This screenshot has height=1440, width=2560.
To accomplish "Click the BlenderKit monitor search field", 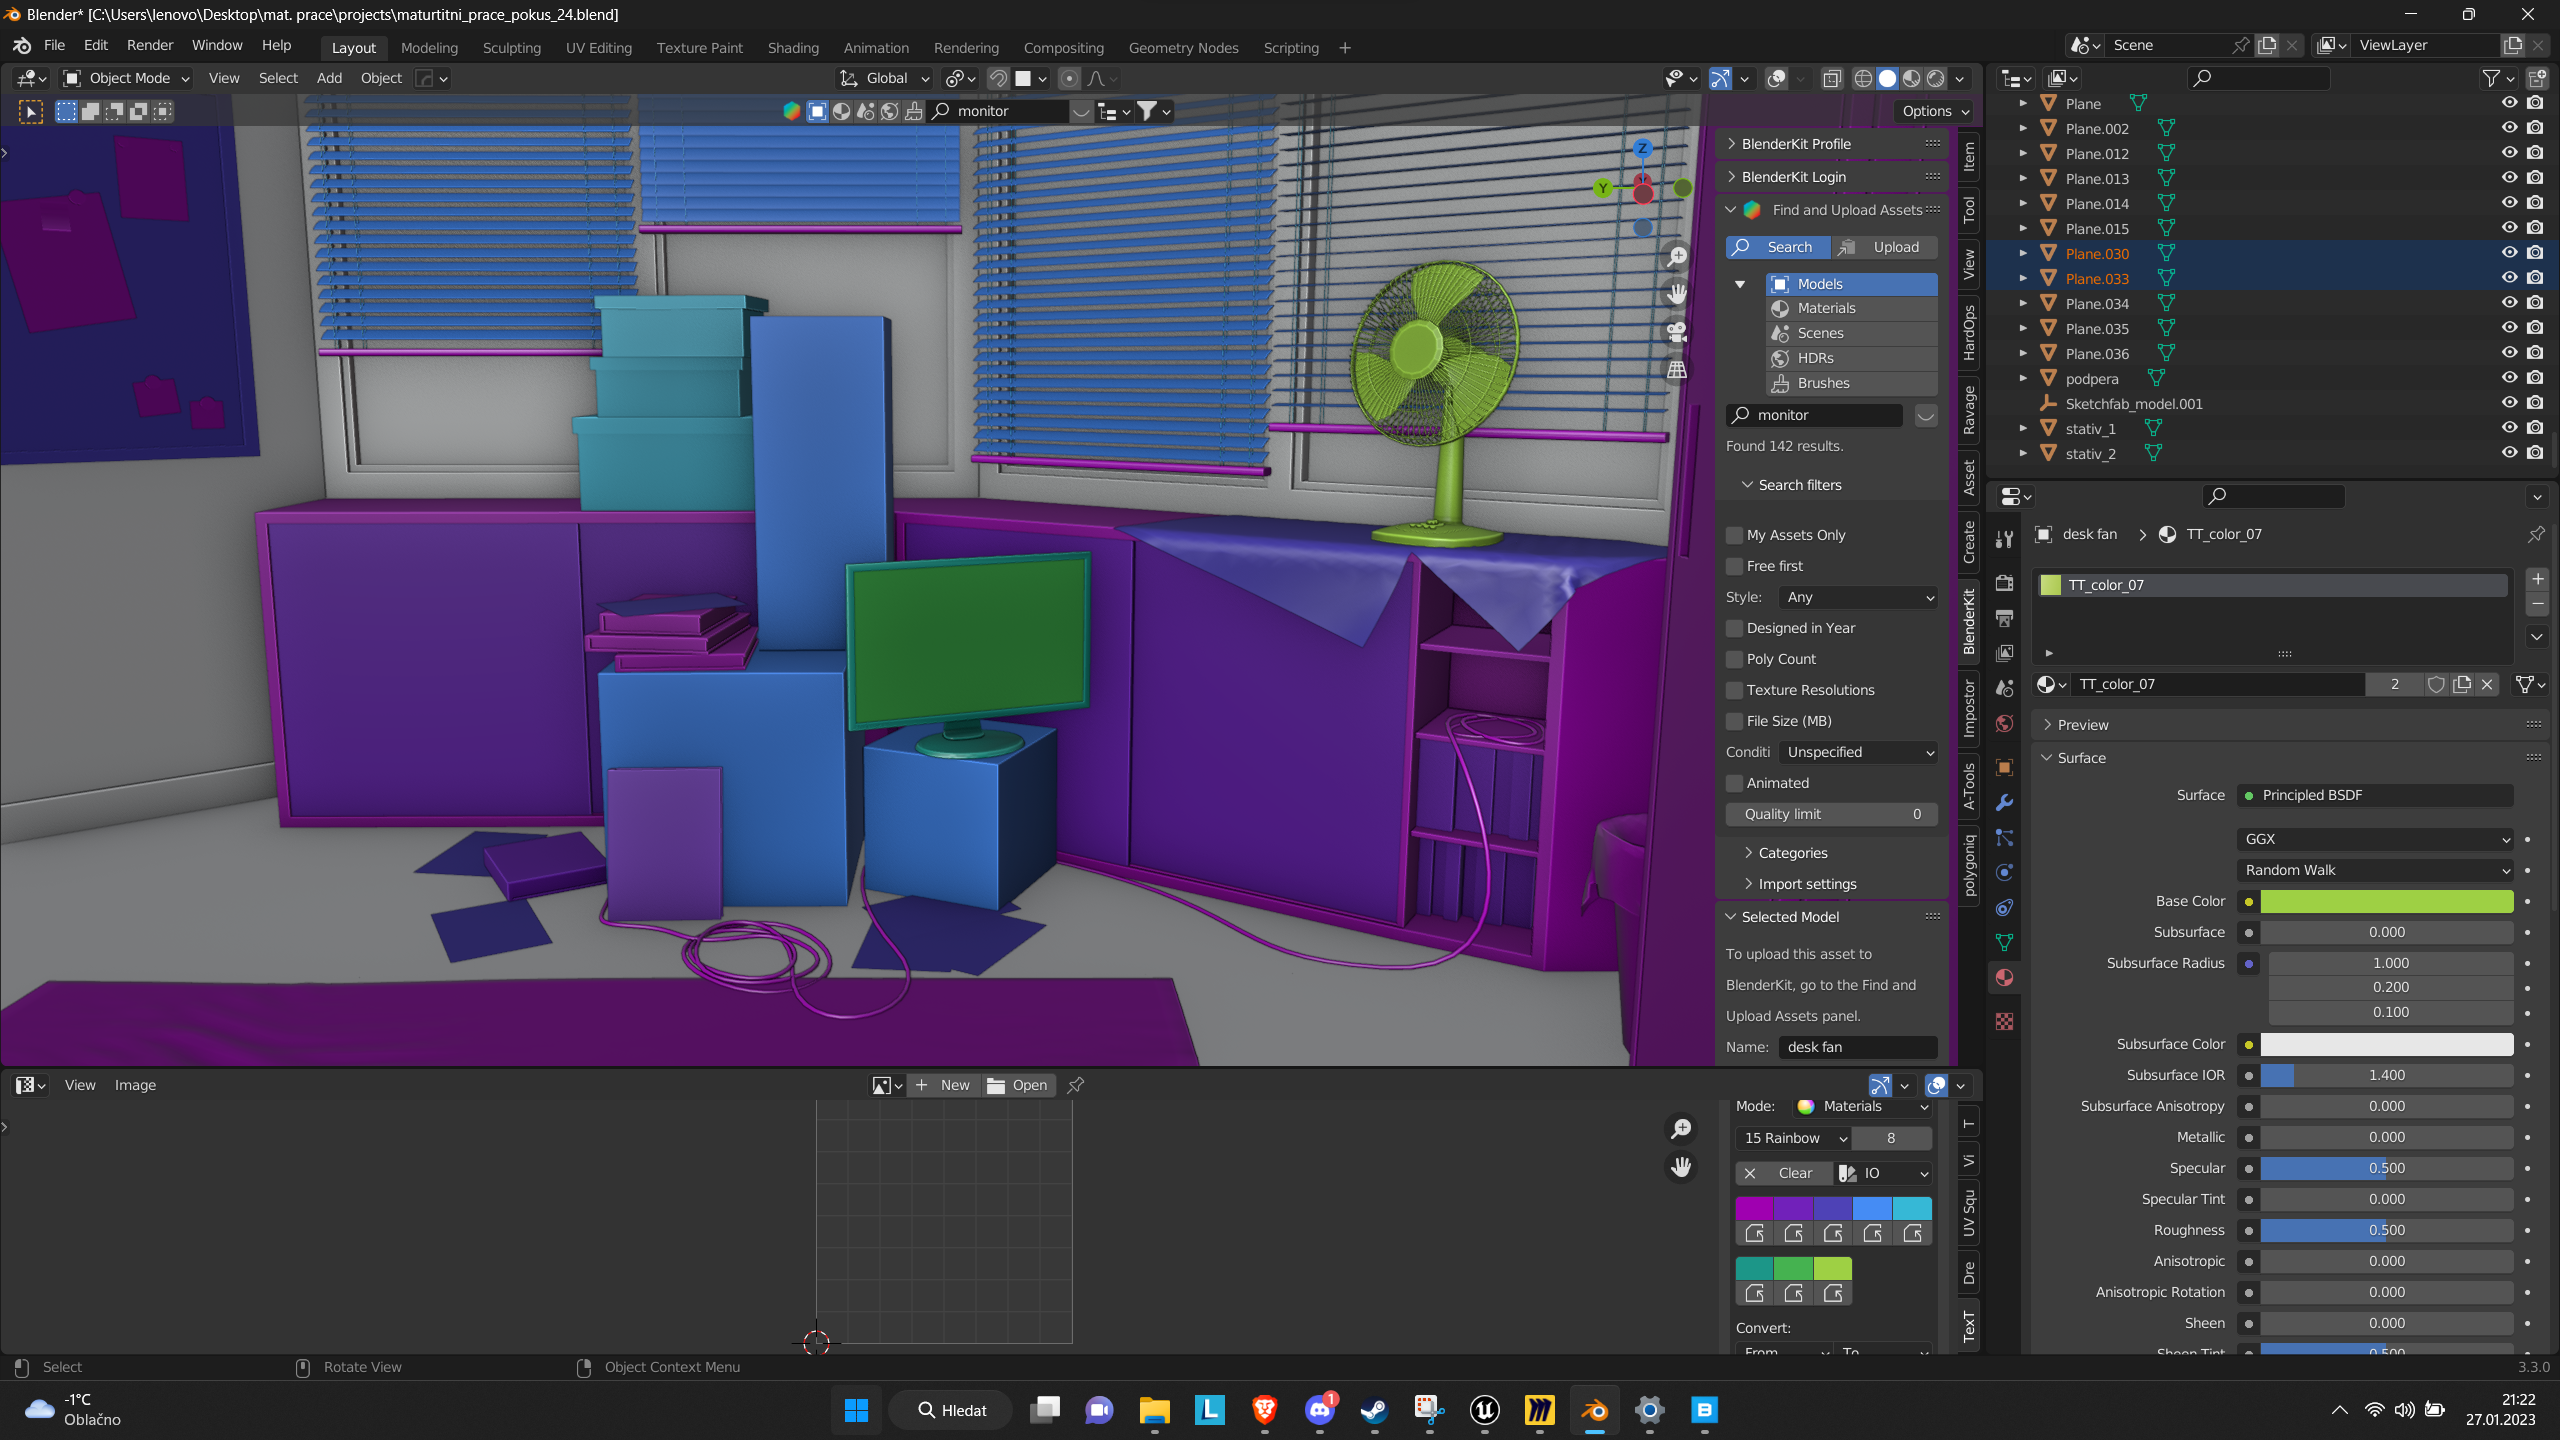I will point(1814,415).
